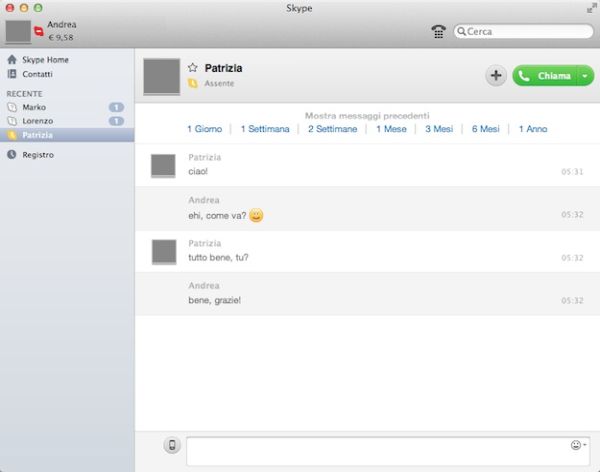Show messages from 3 Mesi
Screen dimensions: 600x472
(439, 129)
